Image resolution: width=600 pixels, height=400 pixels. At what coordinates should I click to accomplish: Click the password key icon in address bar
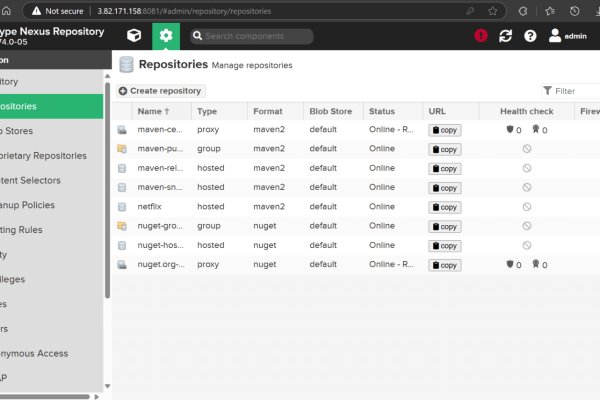[x=470, y=11]
